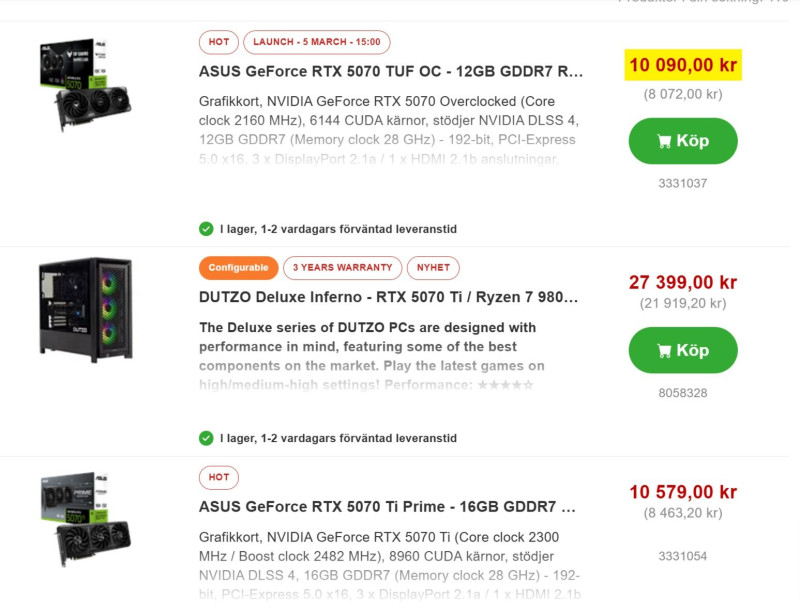The height and width of the screenshot is (615, 800).
Task: Click the NYHET badge on the DUTZO listing
Action: [433, 268]
